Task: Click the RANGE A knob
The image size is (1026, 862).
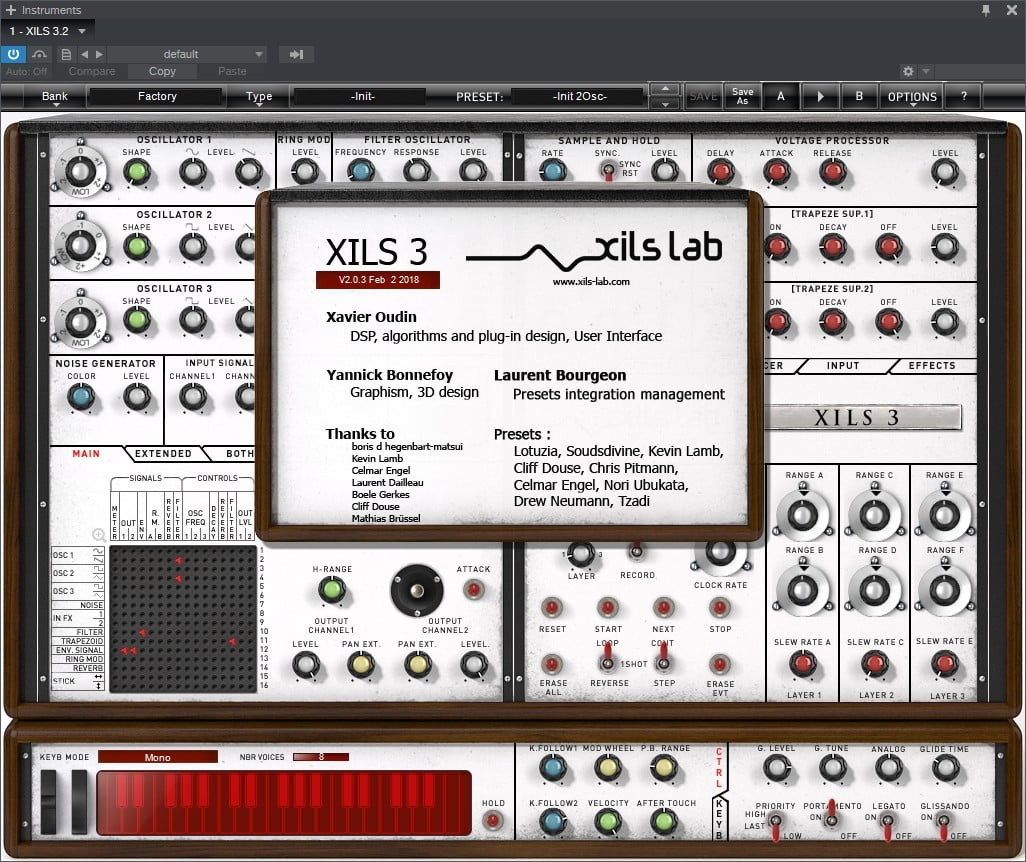Action: [x=803, y=516]
